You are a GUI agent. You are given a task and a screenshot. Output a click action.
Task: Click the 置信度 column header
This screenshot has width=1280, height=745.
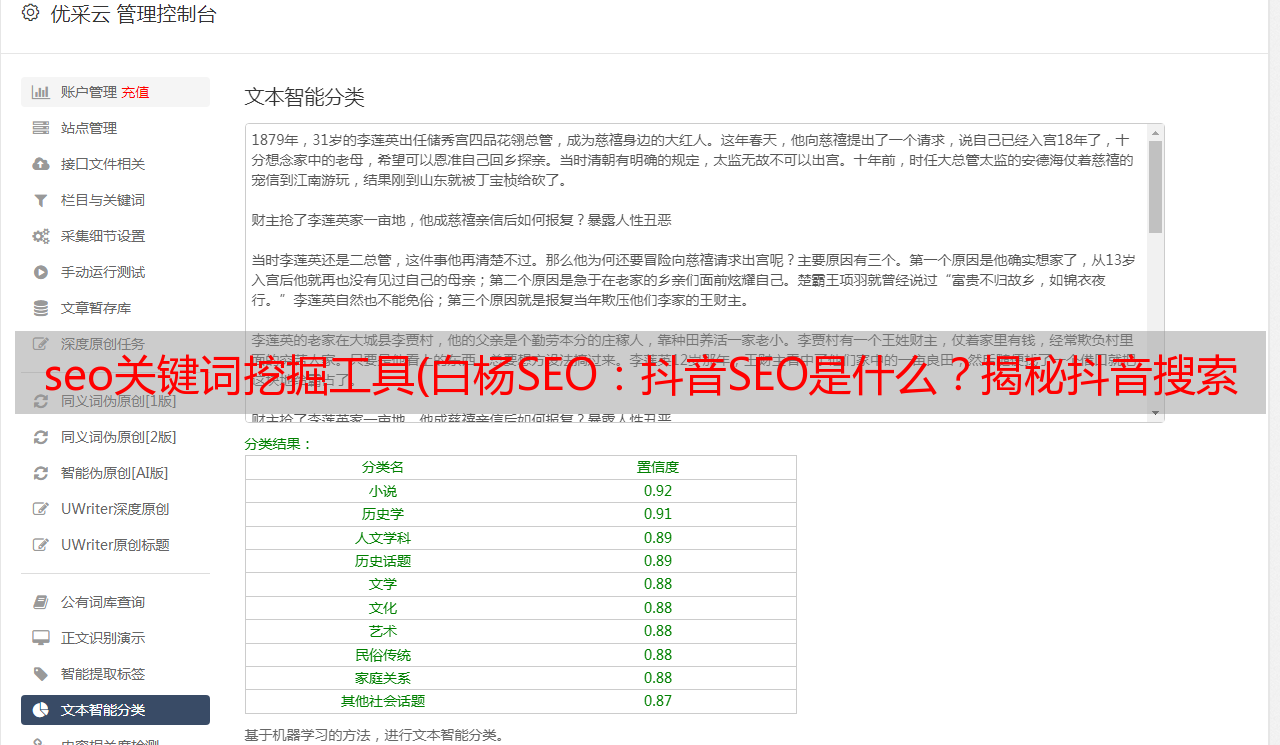658,467
